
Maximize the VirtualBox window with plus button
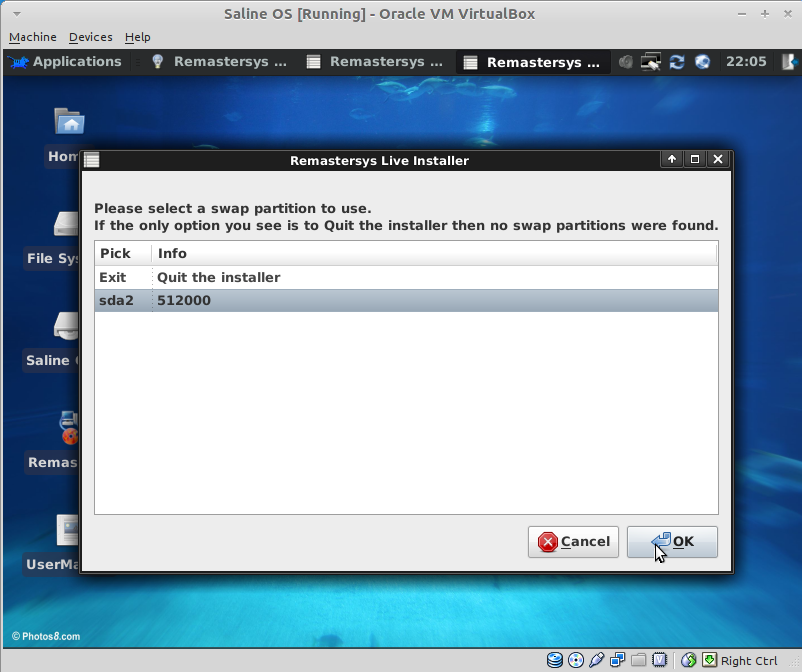click(x=765, y=14)
